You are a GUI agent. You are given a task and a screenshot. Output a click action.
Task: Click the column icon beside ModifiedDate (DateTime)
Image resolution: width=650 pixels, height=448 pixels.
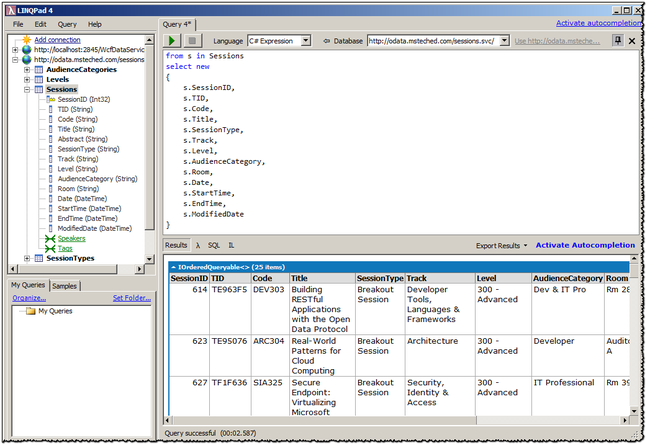click(x=51, y=229)
